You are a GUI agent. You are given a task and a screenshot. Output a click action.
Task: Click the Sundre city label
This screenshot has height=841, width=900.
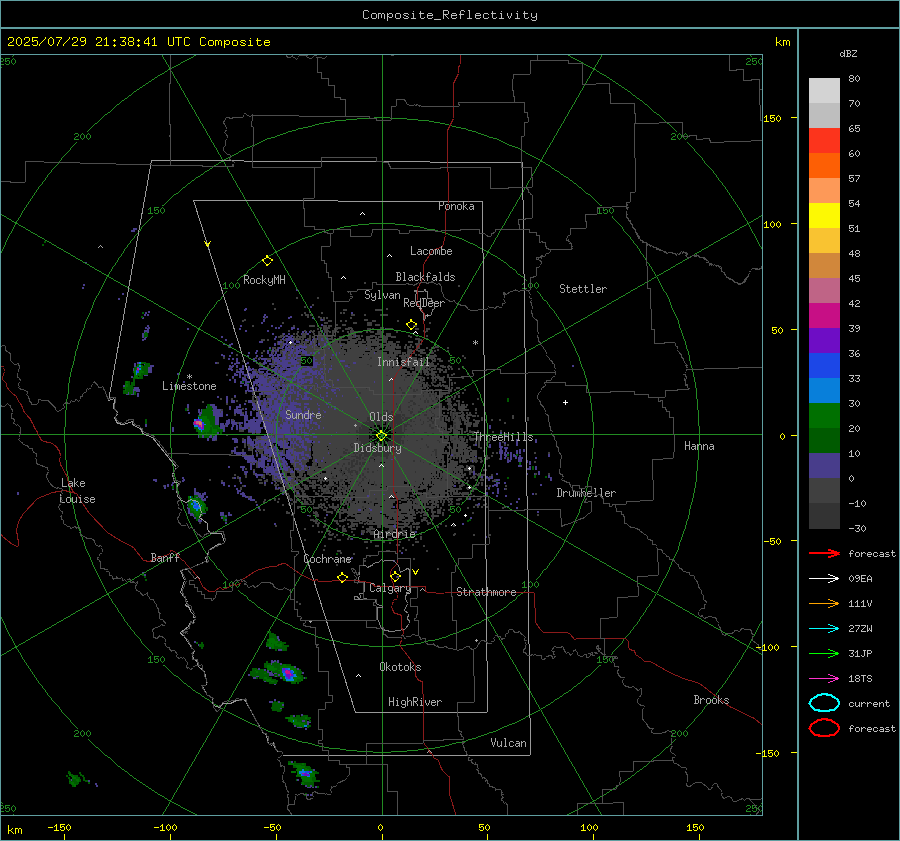tap(303, 414)
